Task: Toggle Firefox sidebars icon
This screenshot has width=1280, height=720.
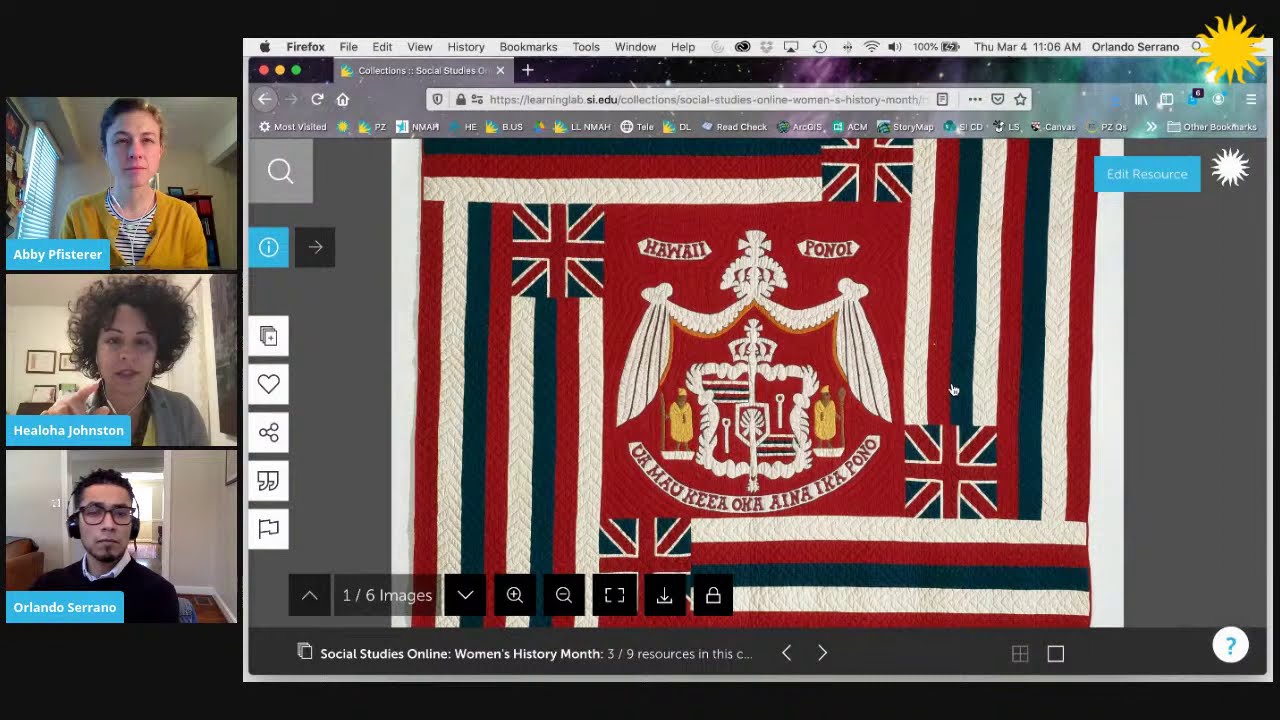Action: [1166, 100]
